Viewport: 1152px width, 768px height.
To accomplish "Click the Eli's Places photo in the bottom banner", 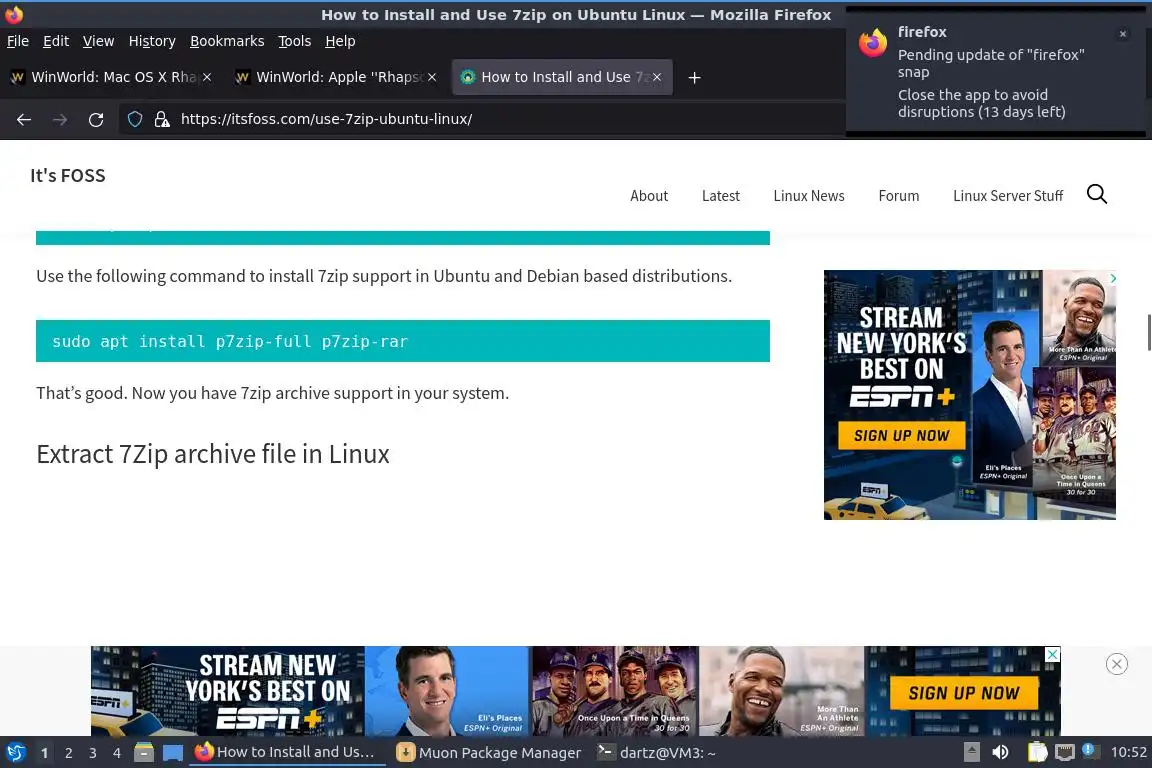I will point(447,691).
